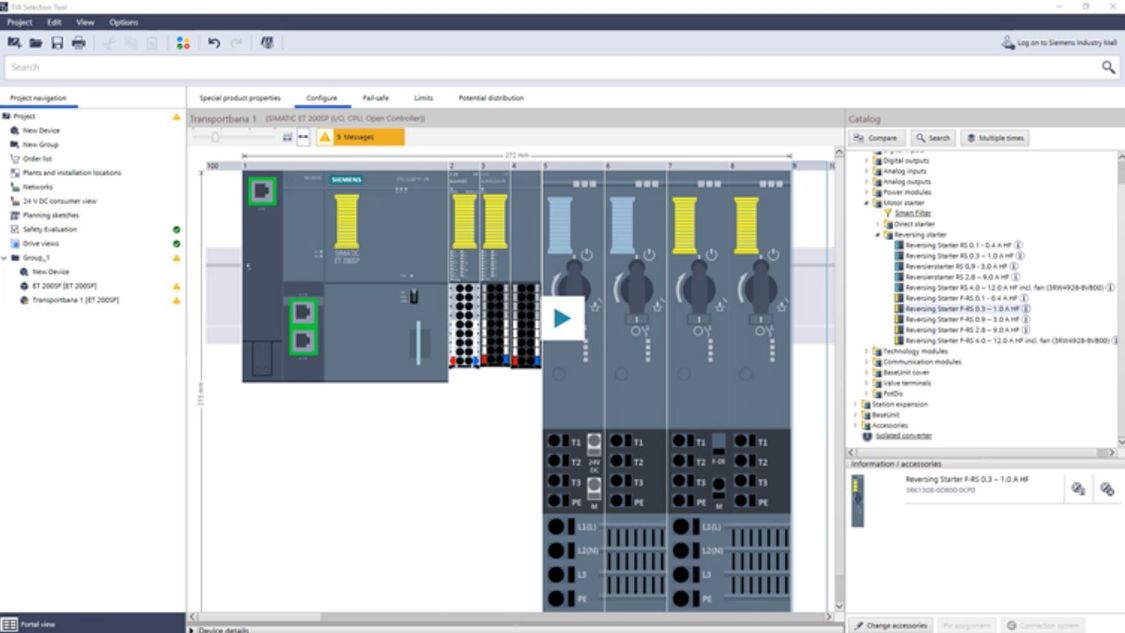Click New Device under Group_1

(50, 272)
